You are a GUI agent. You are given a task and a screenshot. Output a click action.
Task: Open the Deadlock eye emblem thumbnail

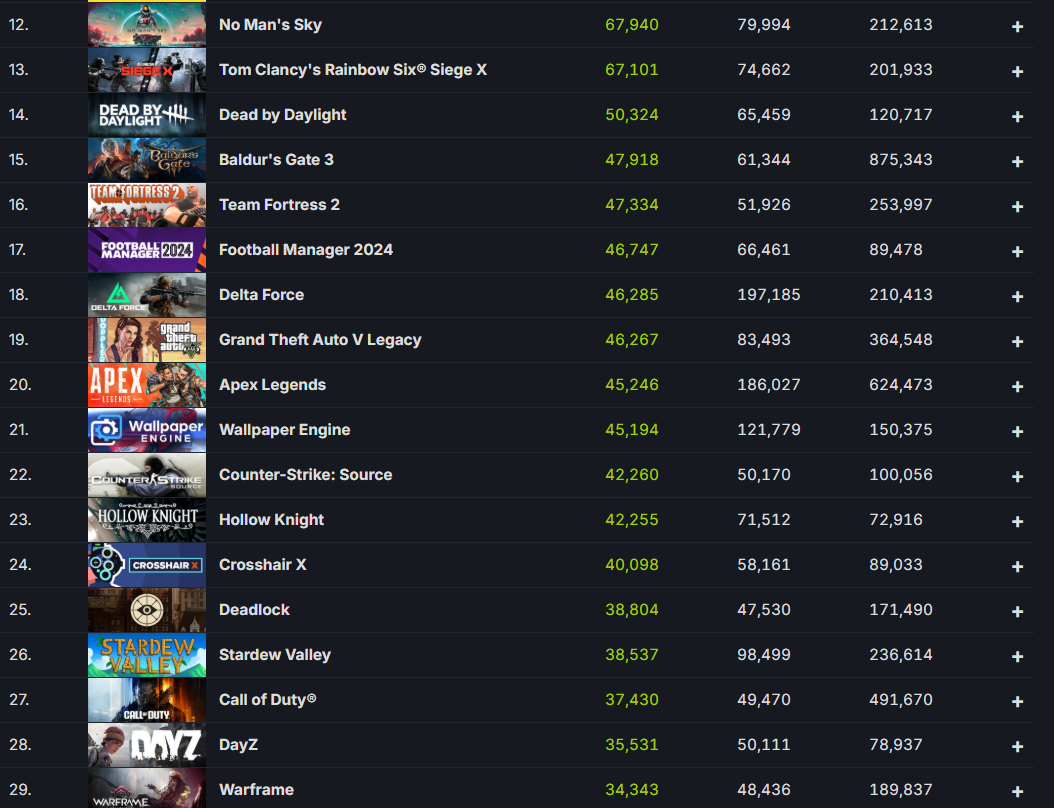147,610
